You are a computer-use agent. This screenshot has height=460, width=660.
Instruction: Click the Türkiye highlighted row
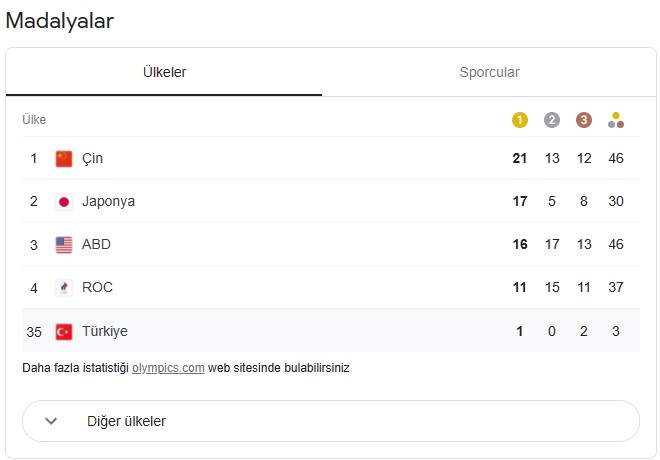coord(331,330)
